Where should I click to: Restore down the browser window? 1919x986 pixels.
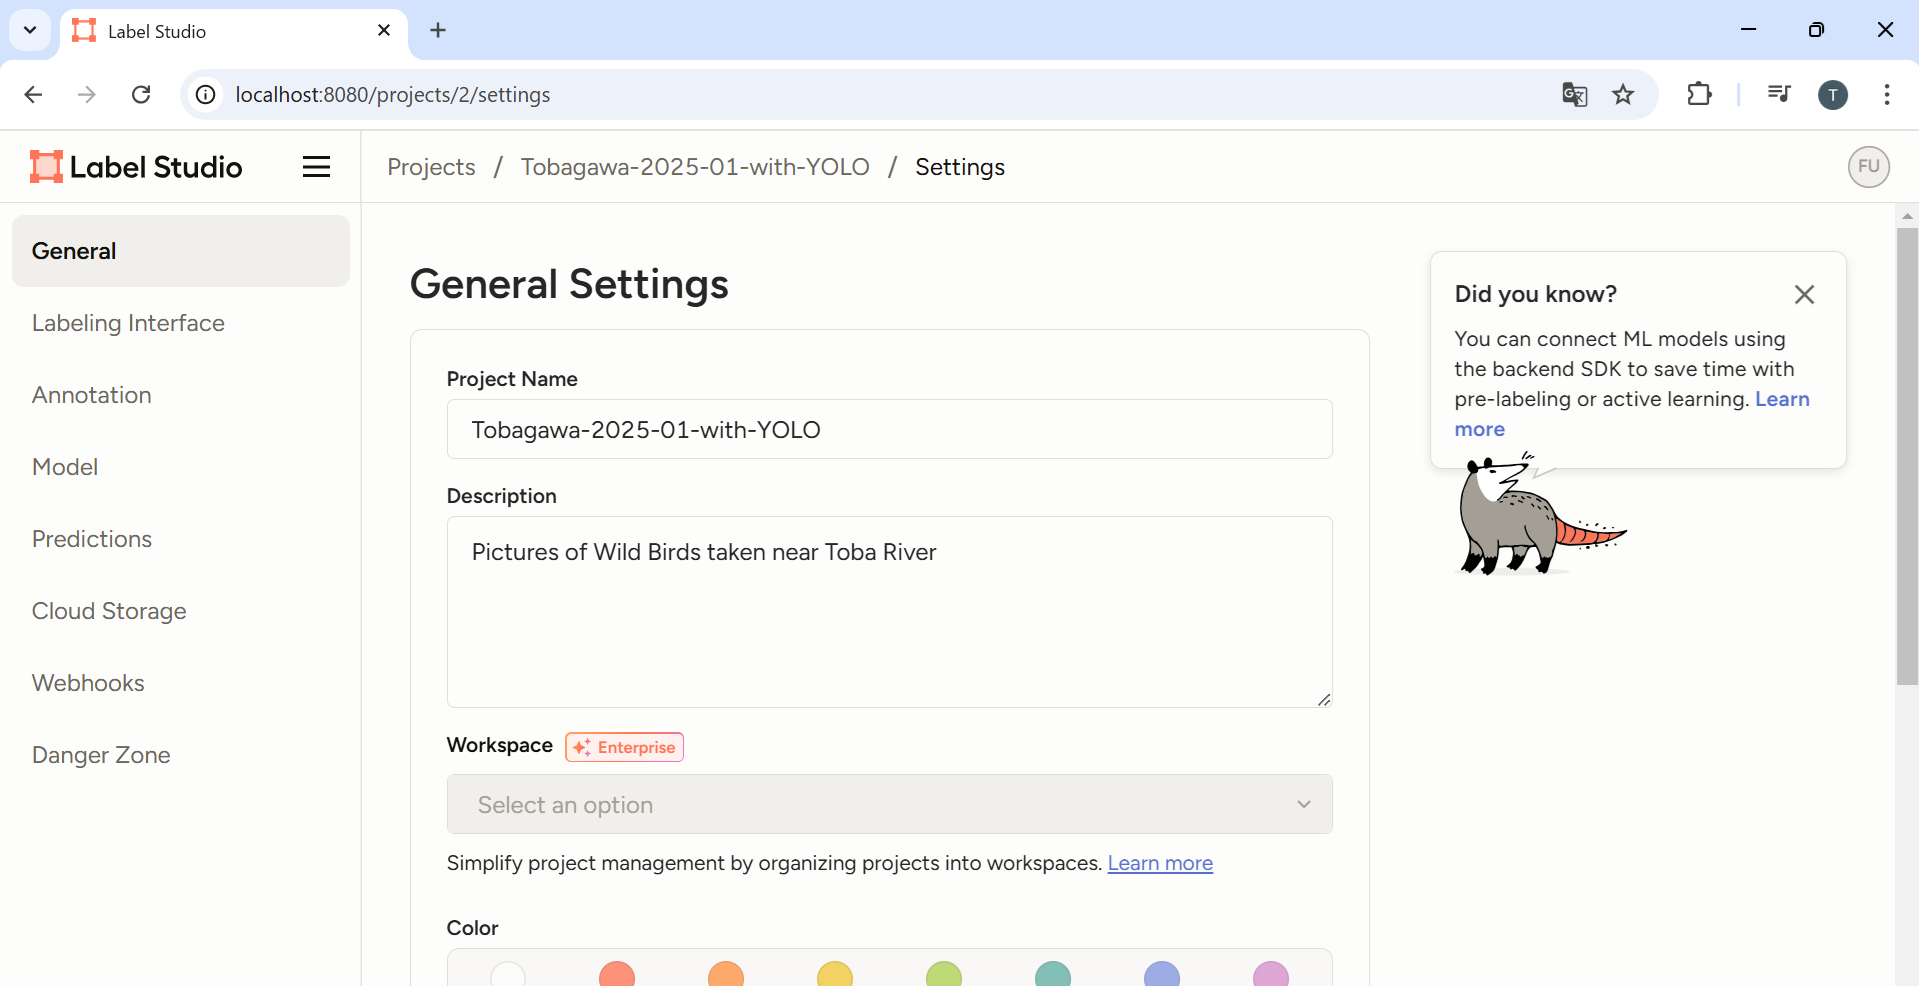coord(1816,30)
